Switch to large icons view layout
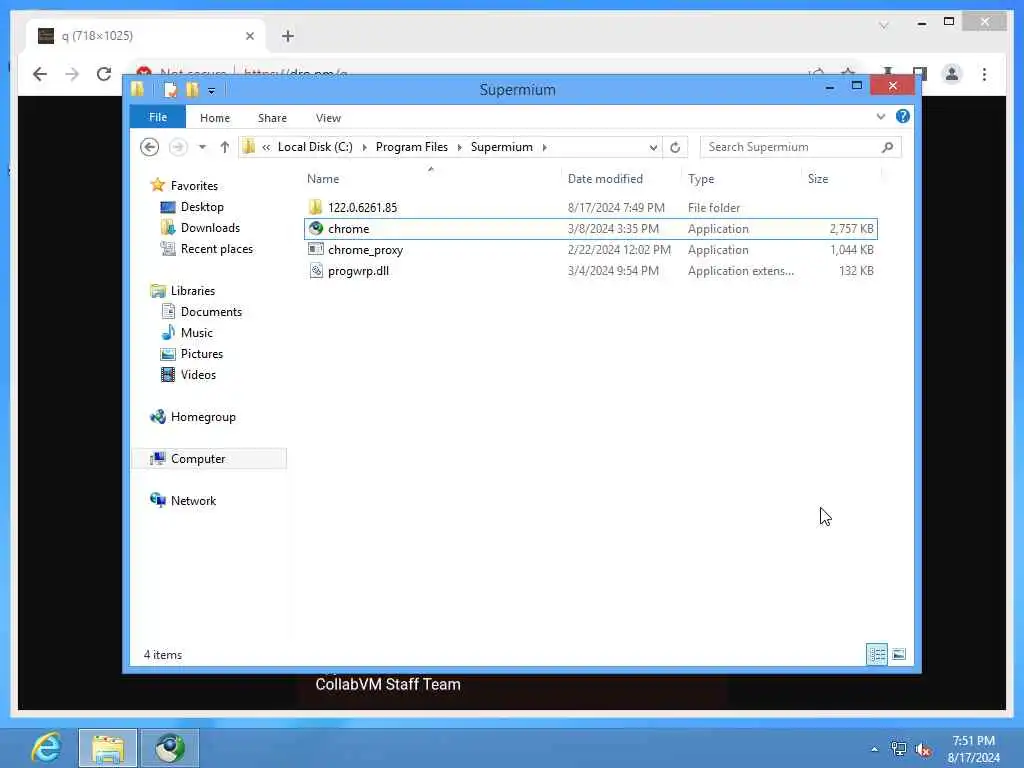The image size is (1024, 768). tap(899, 654)
